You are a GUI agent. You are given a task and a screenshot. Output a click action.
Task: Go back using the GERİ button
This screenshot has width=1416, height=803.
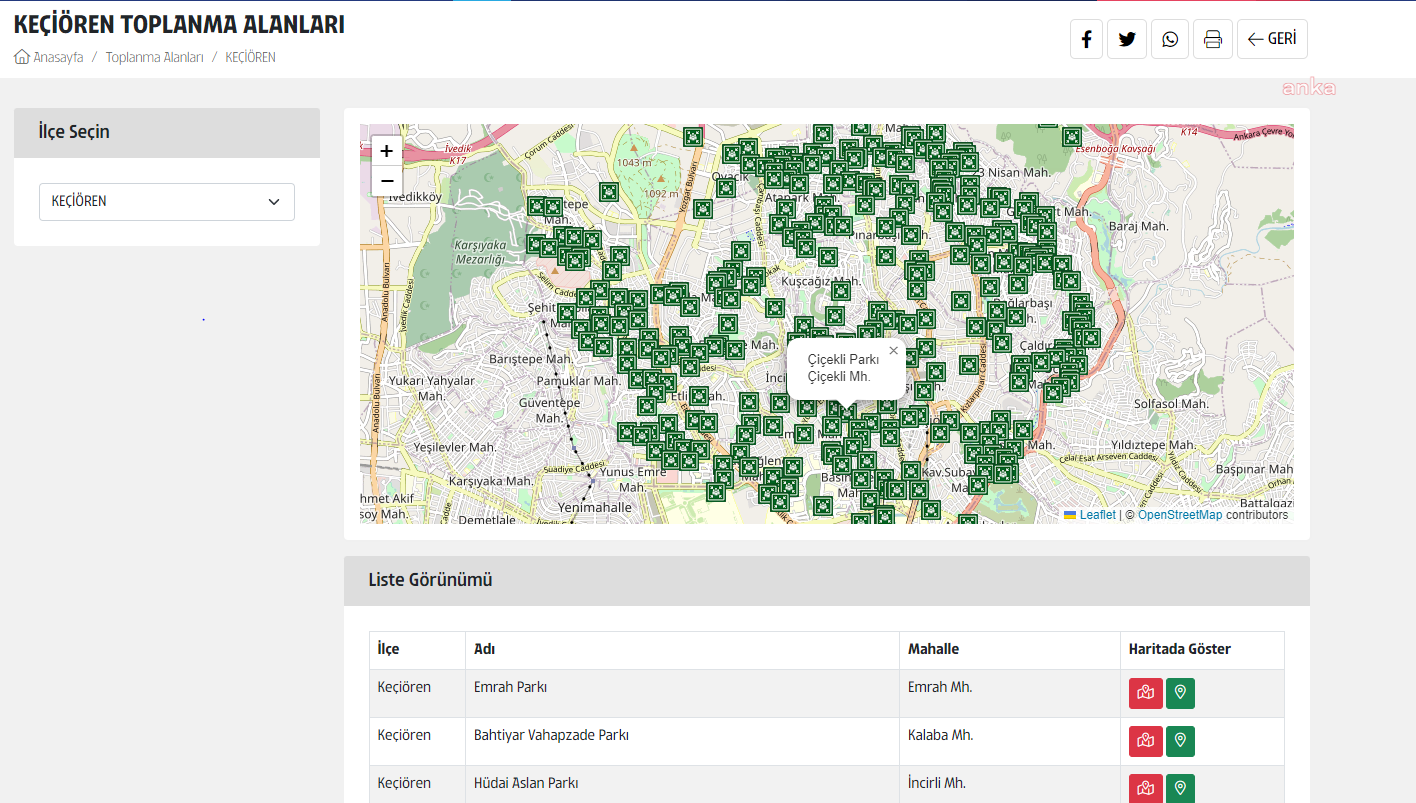(x=1271, y=39)
